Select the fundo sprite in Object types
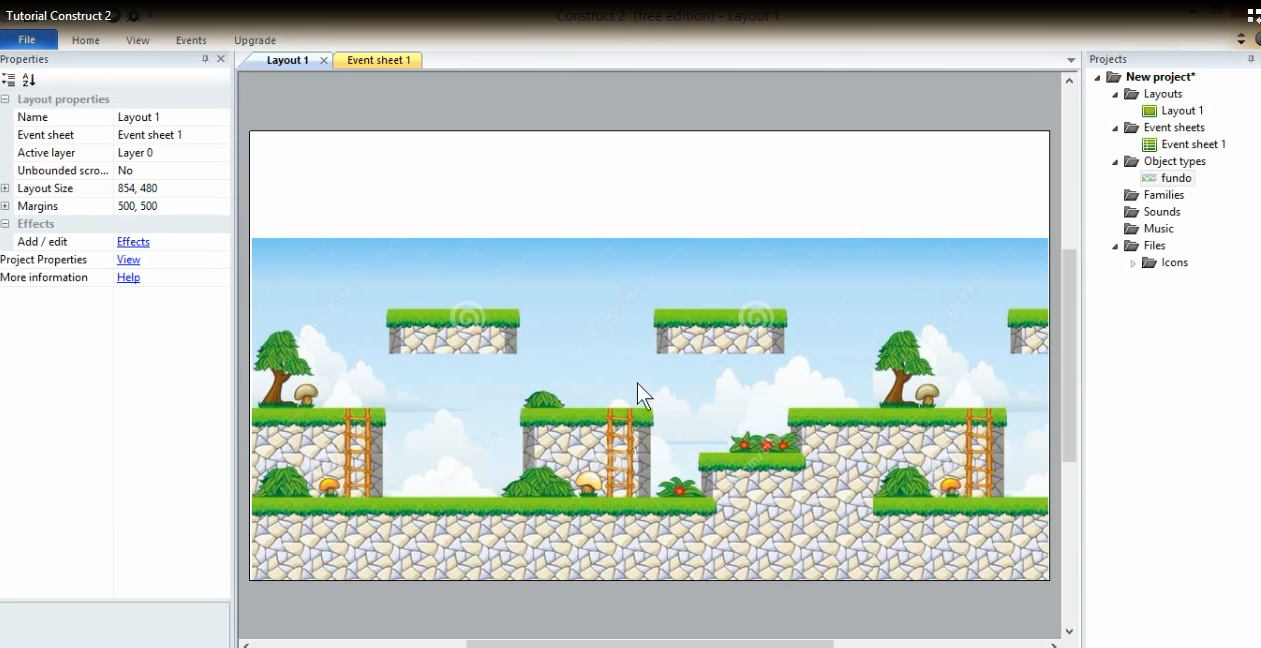The height and width of the screenshot is (648, 1261). tap(1176, 178)
